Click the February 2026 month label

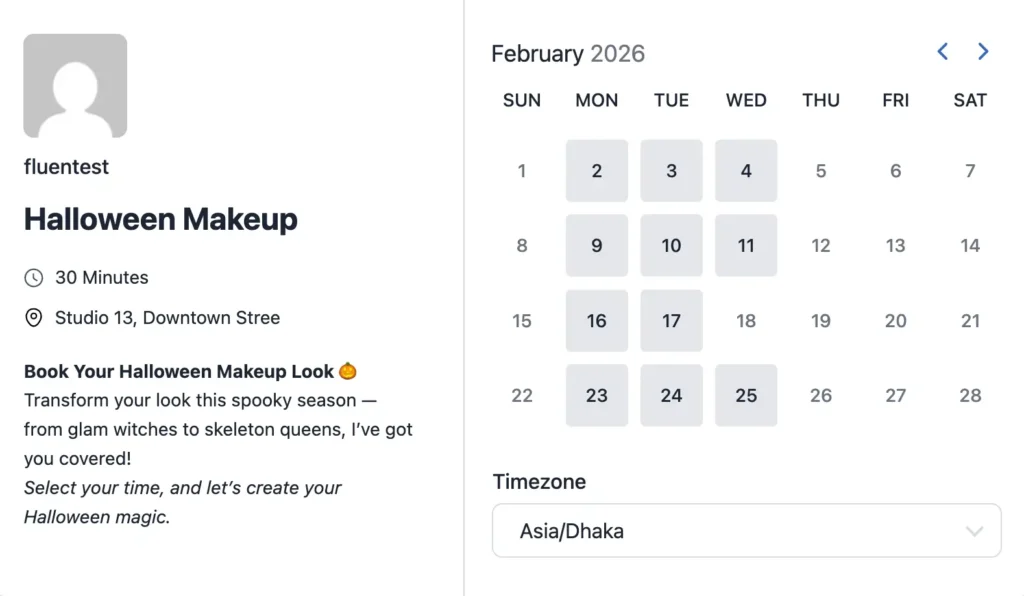[568, 53]
